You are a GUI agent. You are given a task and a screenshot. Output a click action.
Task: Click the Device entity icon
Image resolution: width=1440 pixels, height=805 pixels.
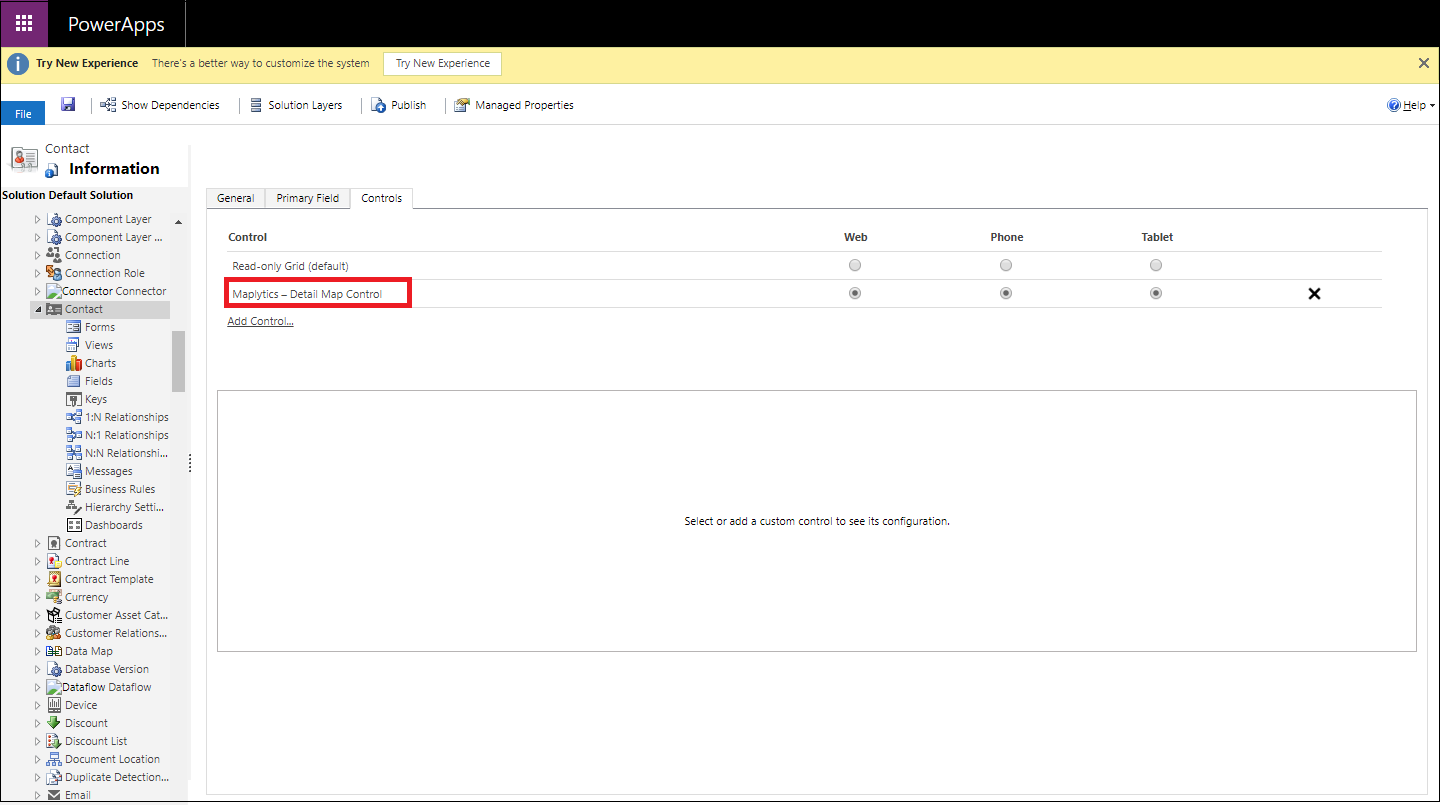pyautogui.click(x=54, y=705)
